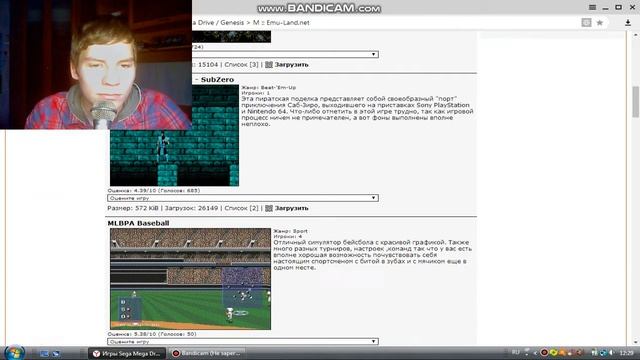Click Show Desktop quick launch icon
The image size is (640, 360).
[x=44, y=353]
